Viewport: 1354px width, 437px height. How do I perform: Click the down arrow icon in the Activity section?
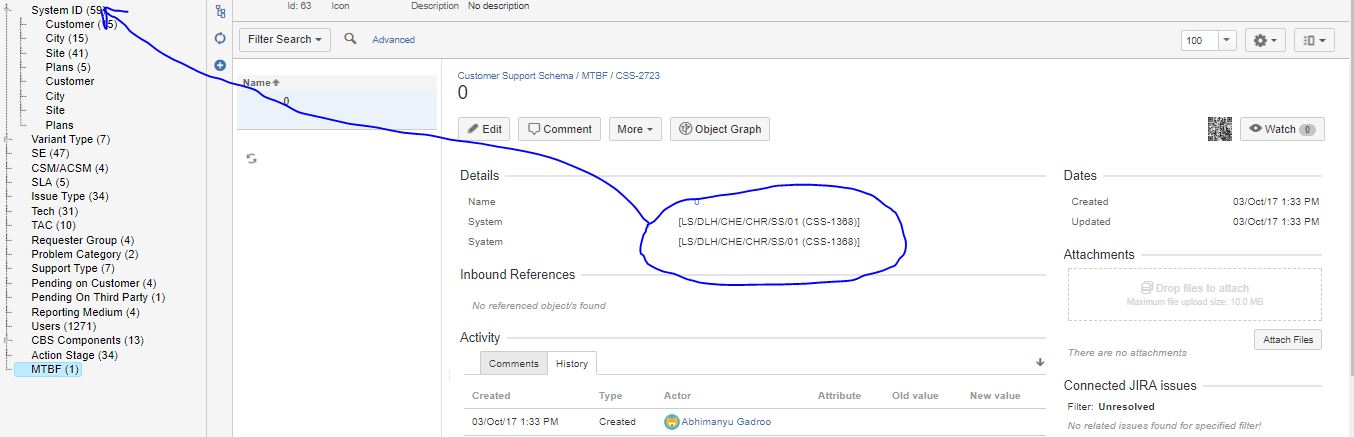click(1040, 362)
